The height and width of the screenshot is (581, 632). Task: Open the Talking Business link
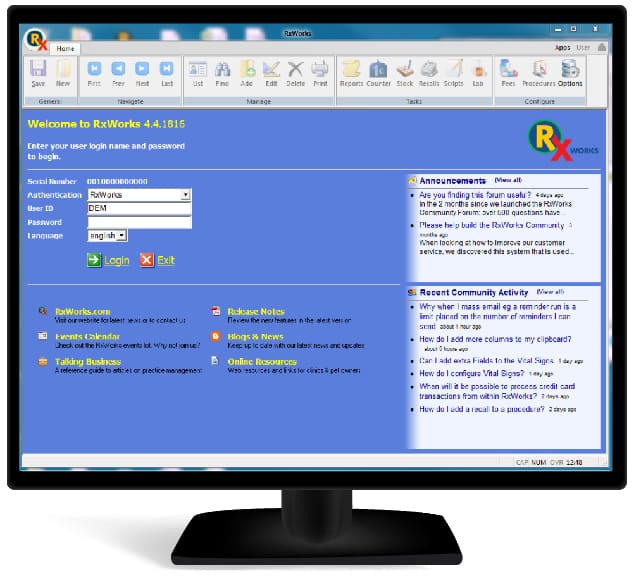pyautogui.click(x=88, y=362)
